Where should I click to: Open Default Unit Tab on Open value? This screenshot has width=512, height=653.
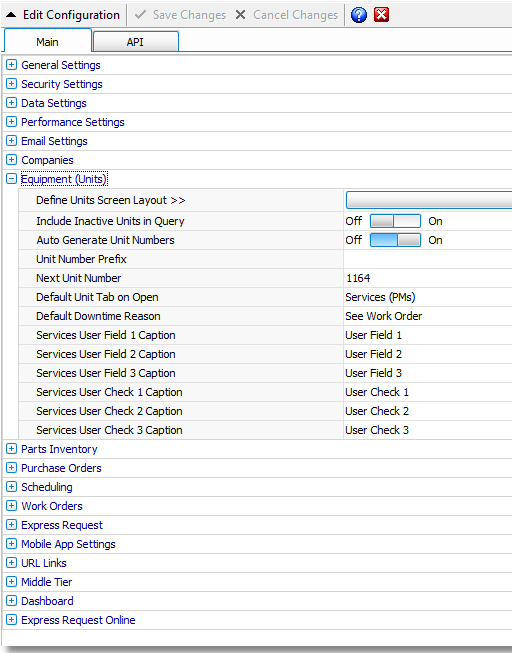(x=380, y=297)
